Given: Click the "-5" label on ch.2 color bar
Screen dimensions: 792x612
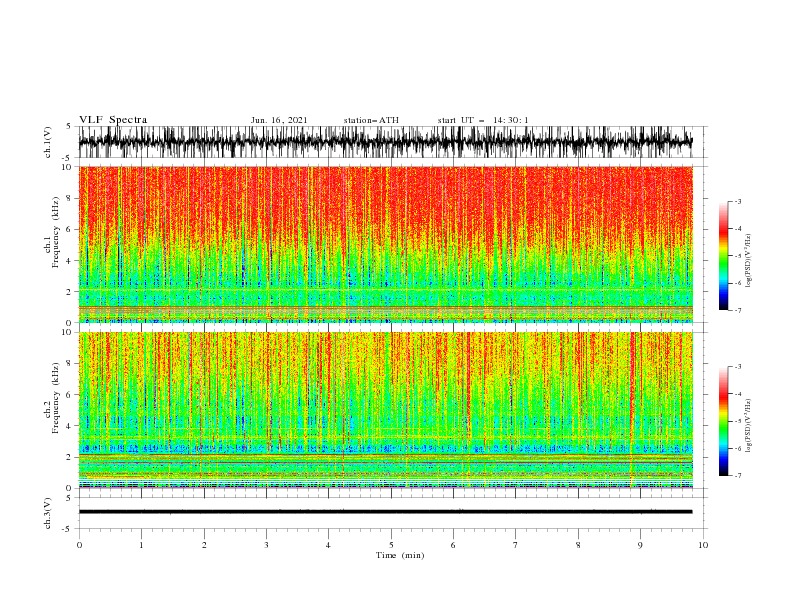Looking at the screenshot, I should click(x=738, y=421).
